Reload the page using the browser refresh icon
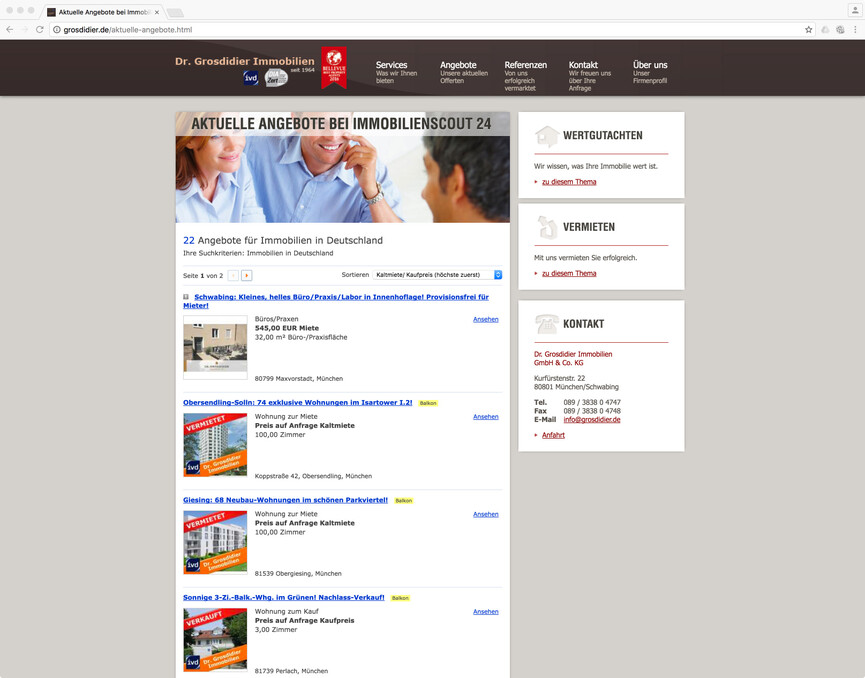The height and width of the screenshot is (678, 865). coord(40,30)
